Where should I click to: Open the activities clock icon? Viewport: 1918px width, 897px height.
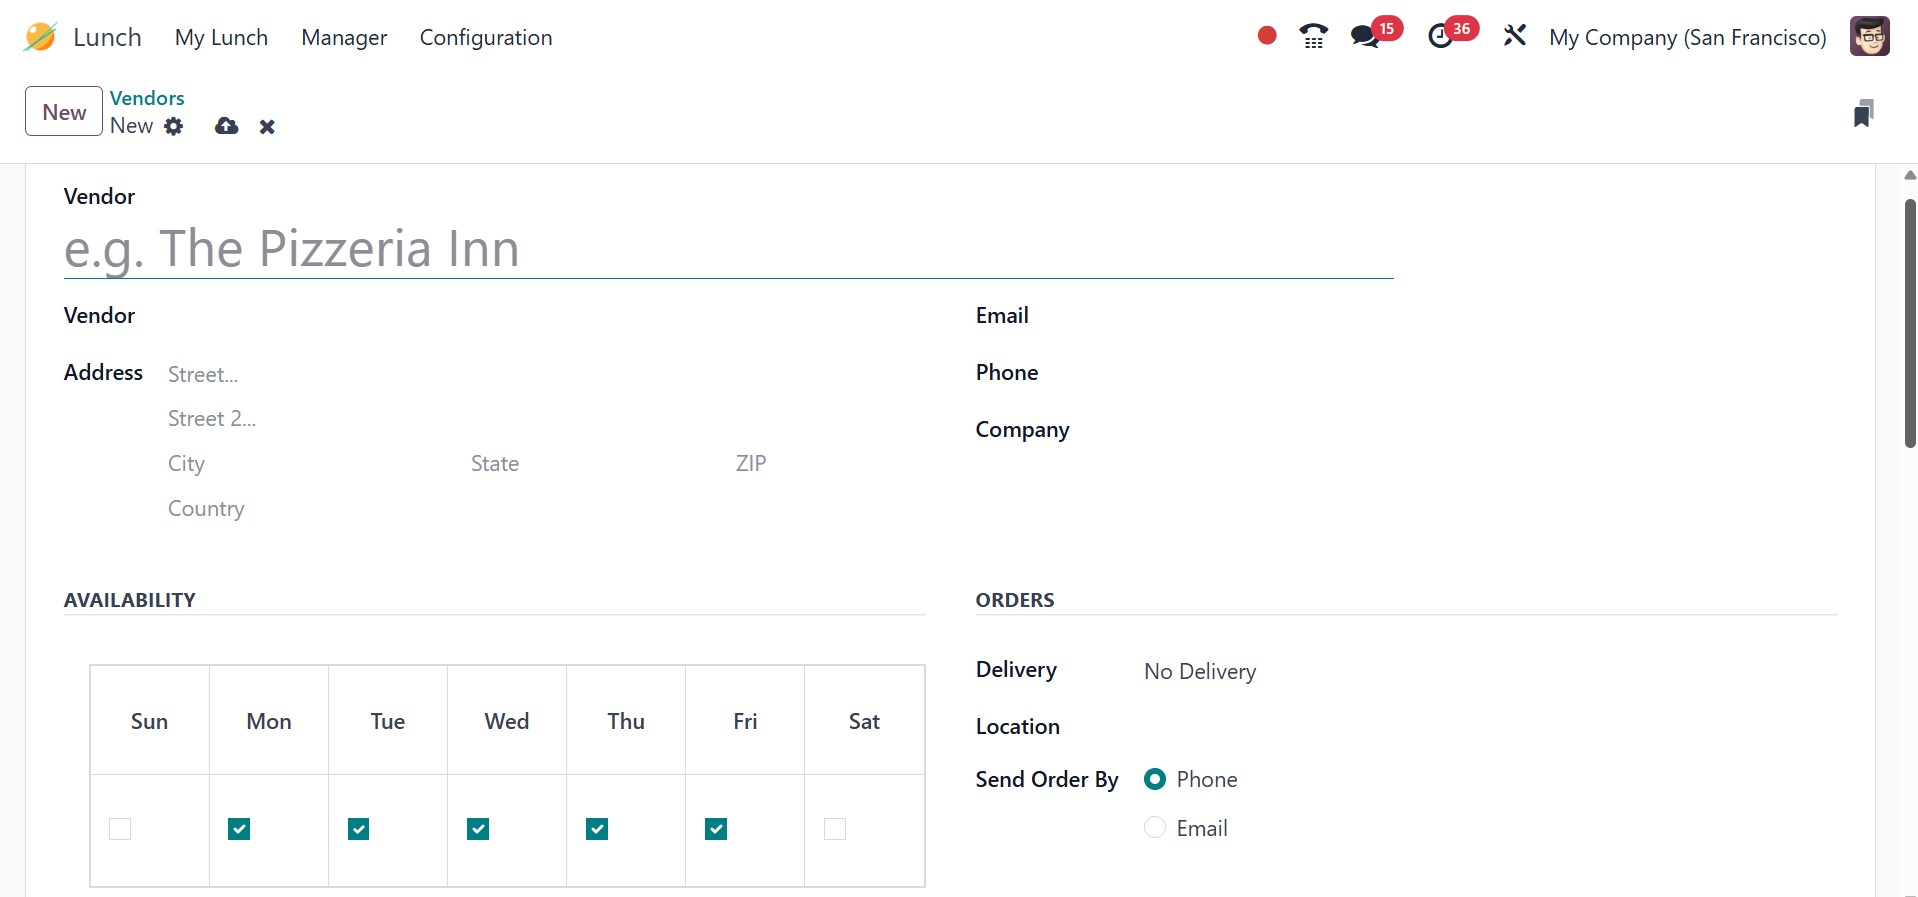(1440, 37)
